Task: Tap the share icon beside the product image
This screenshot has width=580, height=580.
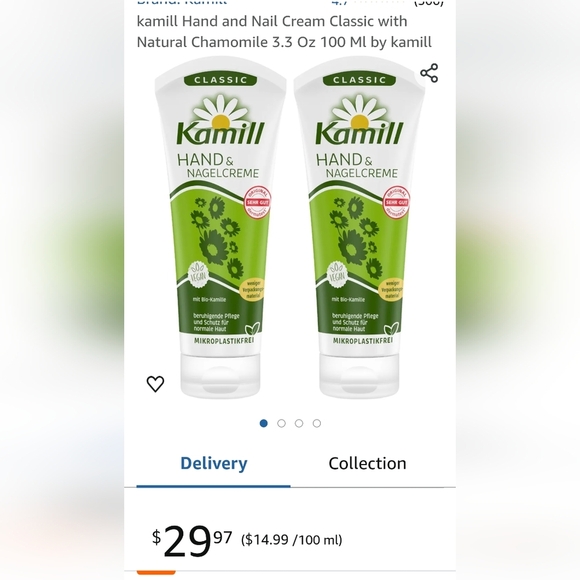Action: (x=429, y=73)
